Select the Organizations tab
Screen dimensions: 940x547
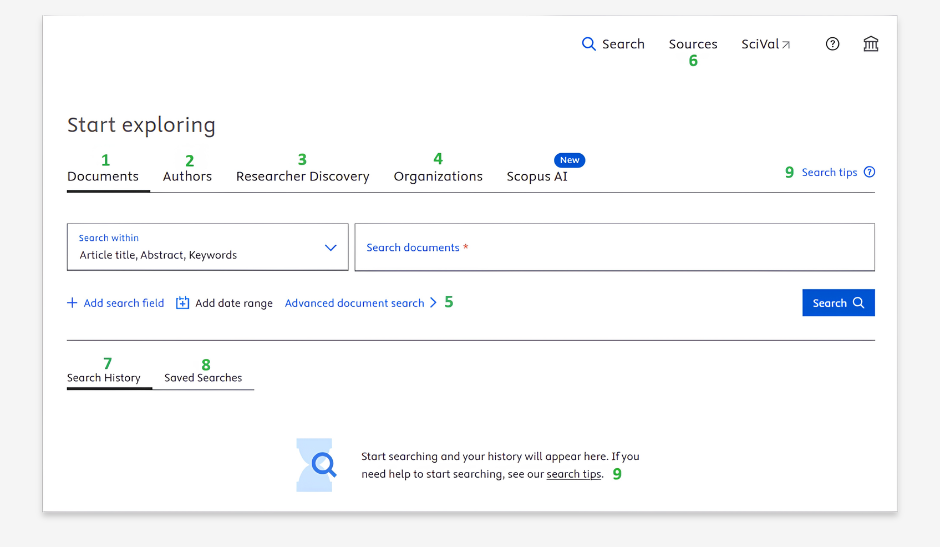pyautogui.click(x=438, y=176)
